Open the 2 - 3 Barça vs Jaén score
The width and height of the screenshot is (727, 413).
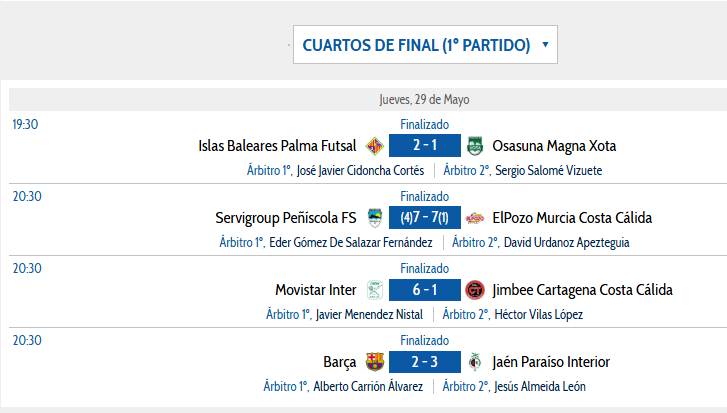pos(425,362)
